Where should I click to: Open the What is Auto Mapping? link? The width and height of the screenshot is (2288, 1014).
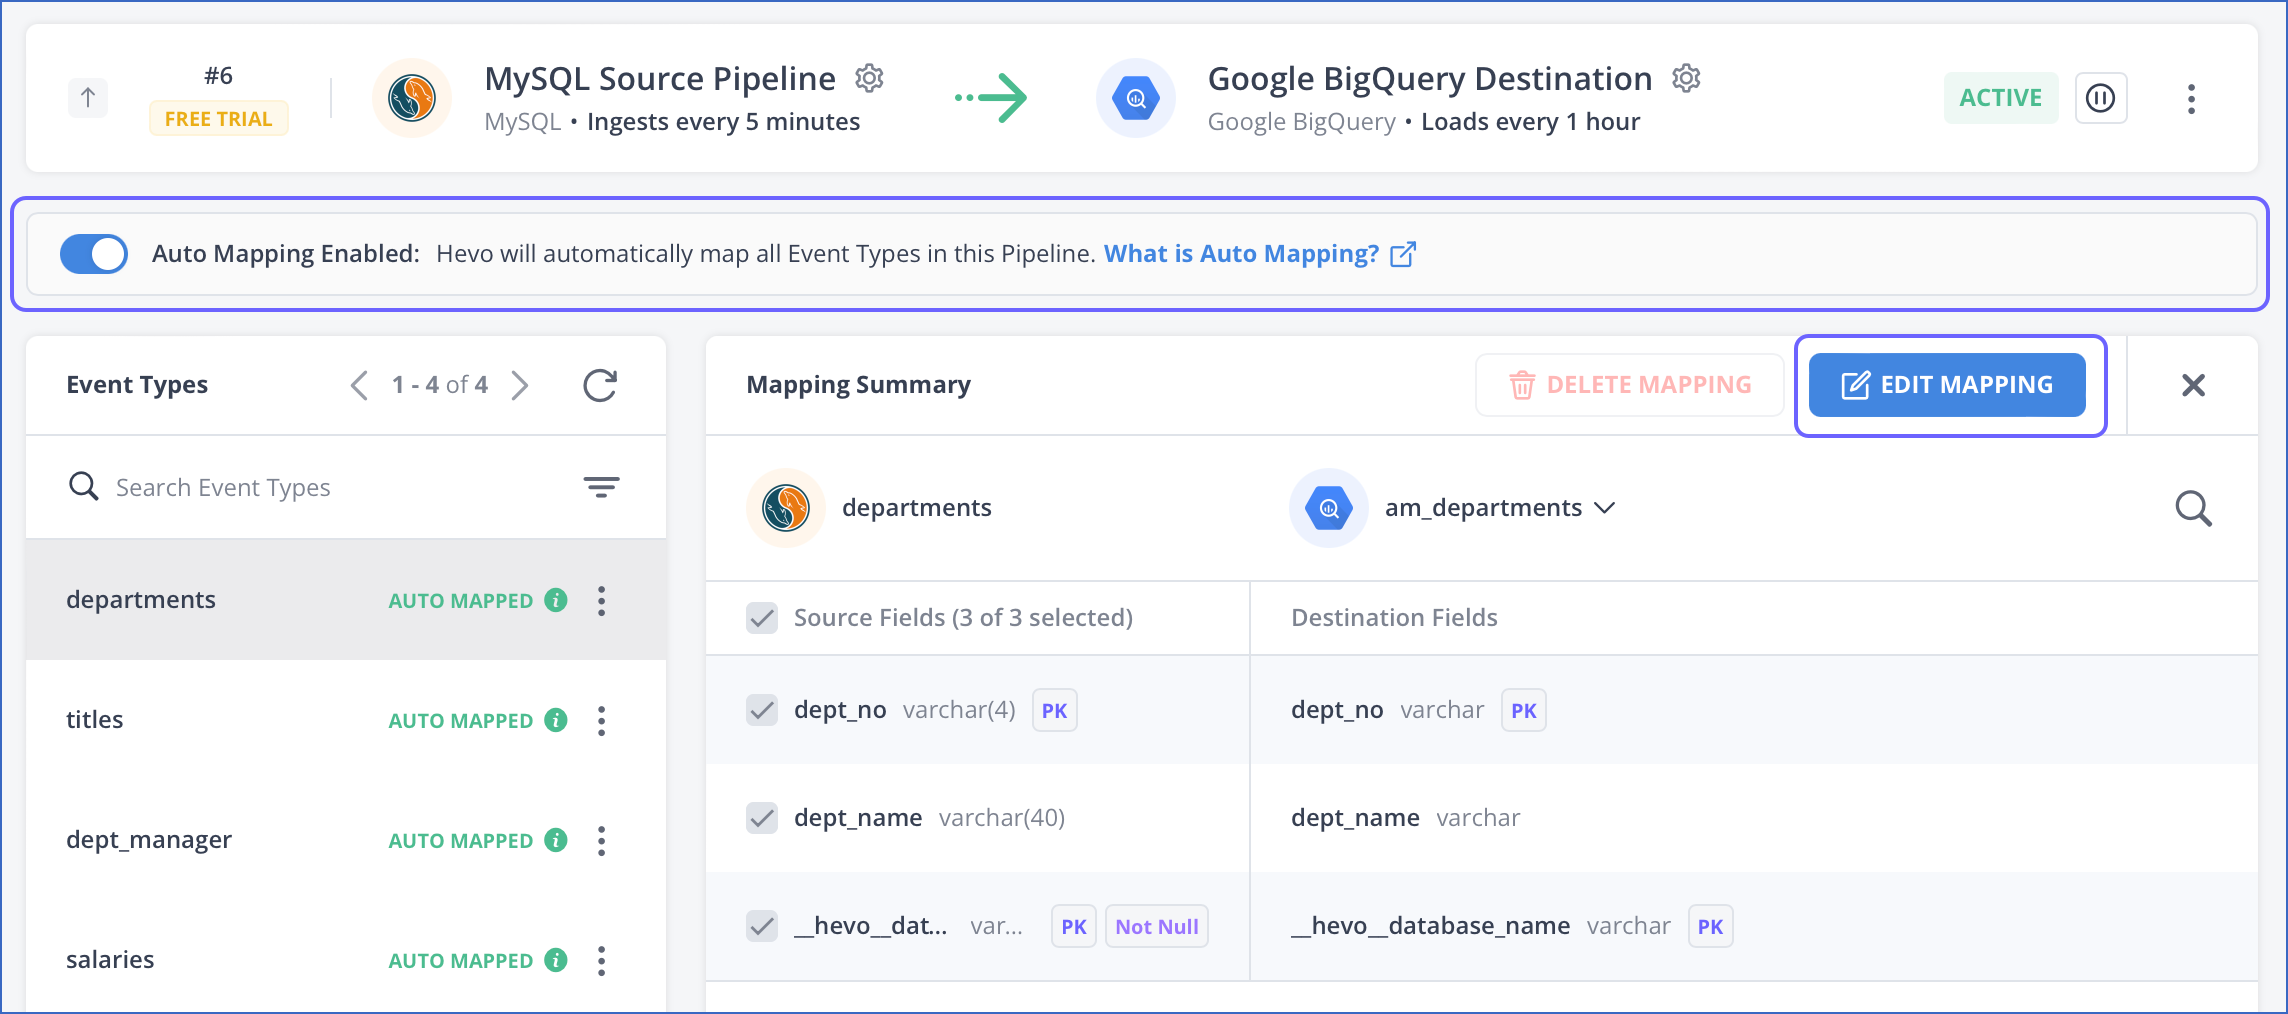[x=1241, y=254]
